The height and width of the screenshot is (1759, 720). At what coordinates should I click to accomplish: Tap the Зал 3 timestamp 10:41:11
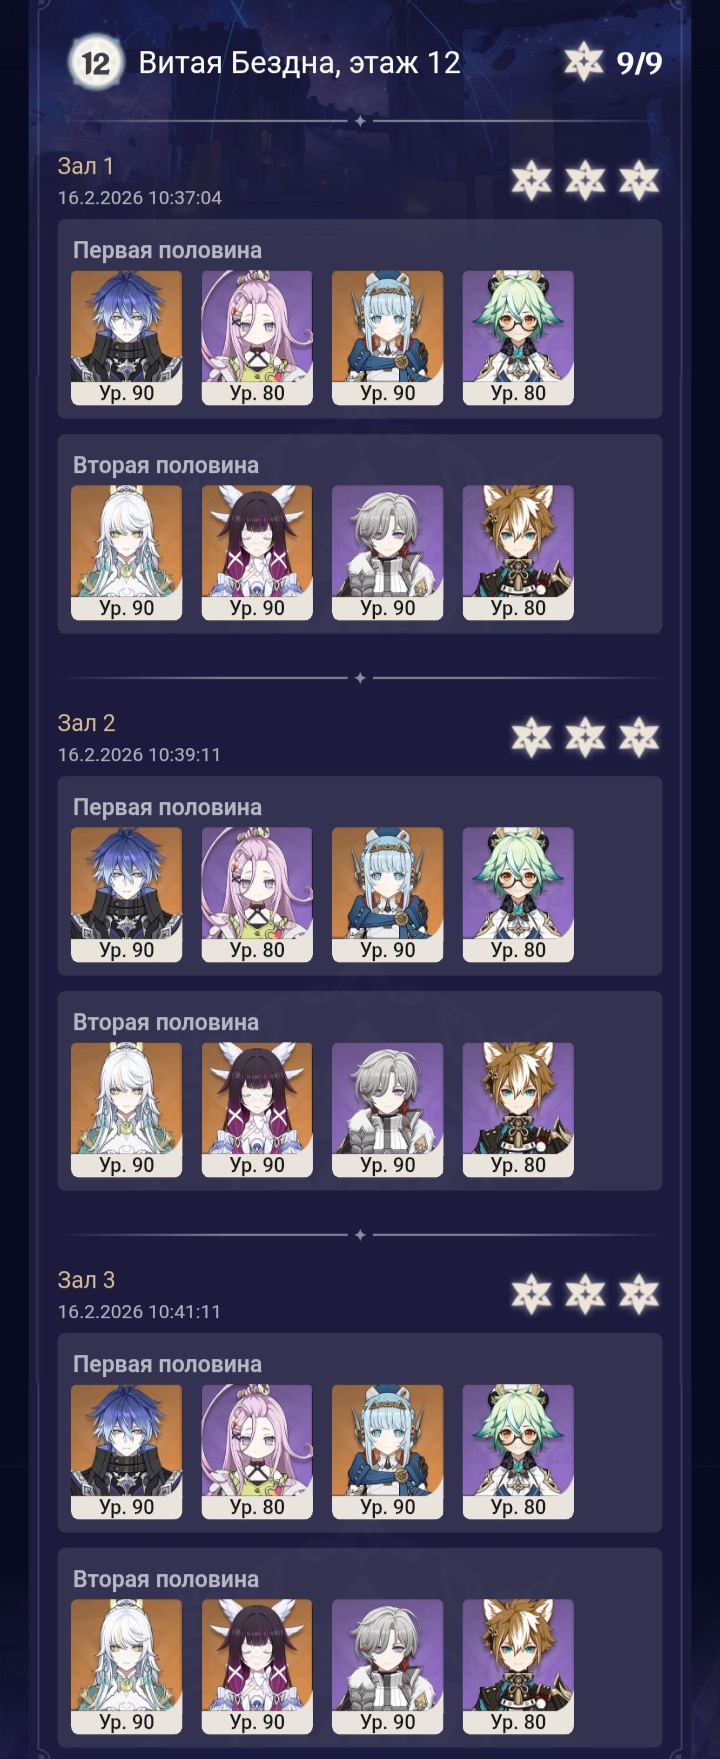coord(139,1311)
